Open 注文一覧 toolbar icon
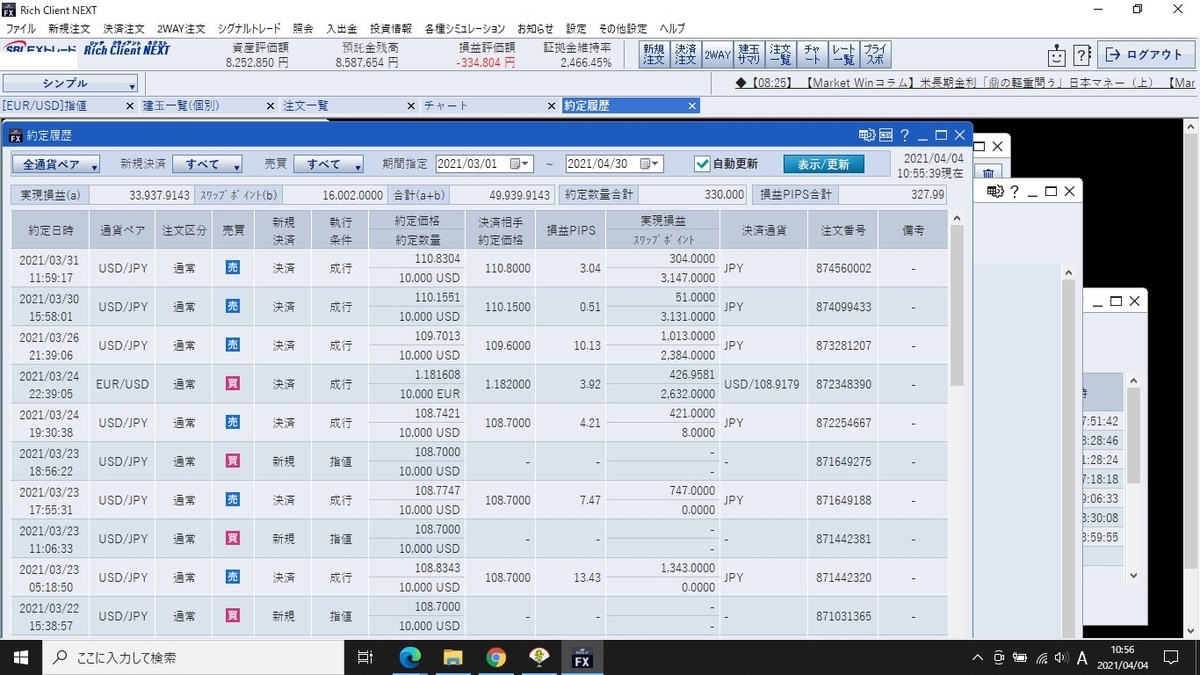Image resolution: width=1200 pixels, height=675 pixels. (780, 54)
